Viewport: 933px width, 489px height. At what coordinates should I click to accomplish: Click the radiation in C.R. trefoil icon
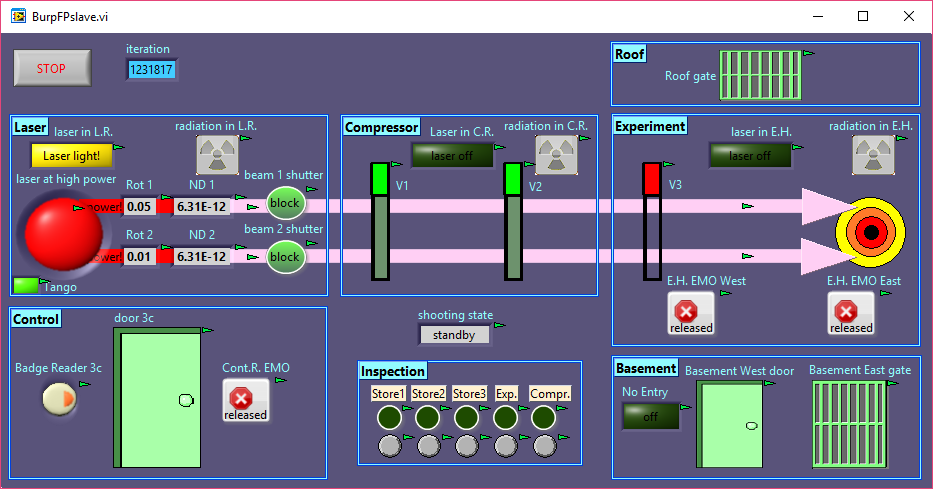[x=556, y=153]
